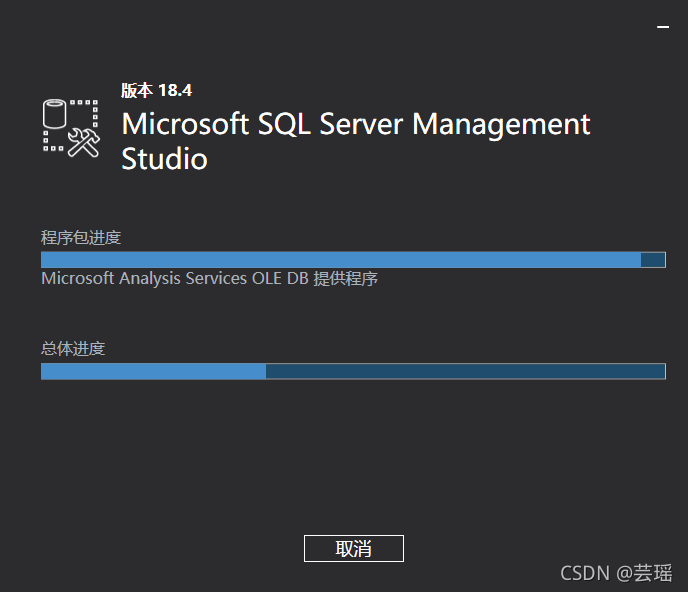
Task: Click the SQL Server Management Studio logo
Action: point(72,127)
